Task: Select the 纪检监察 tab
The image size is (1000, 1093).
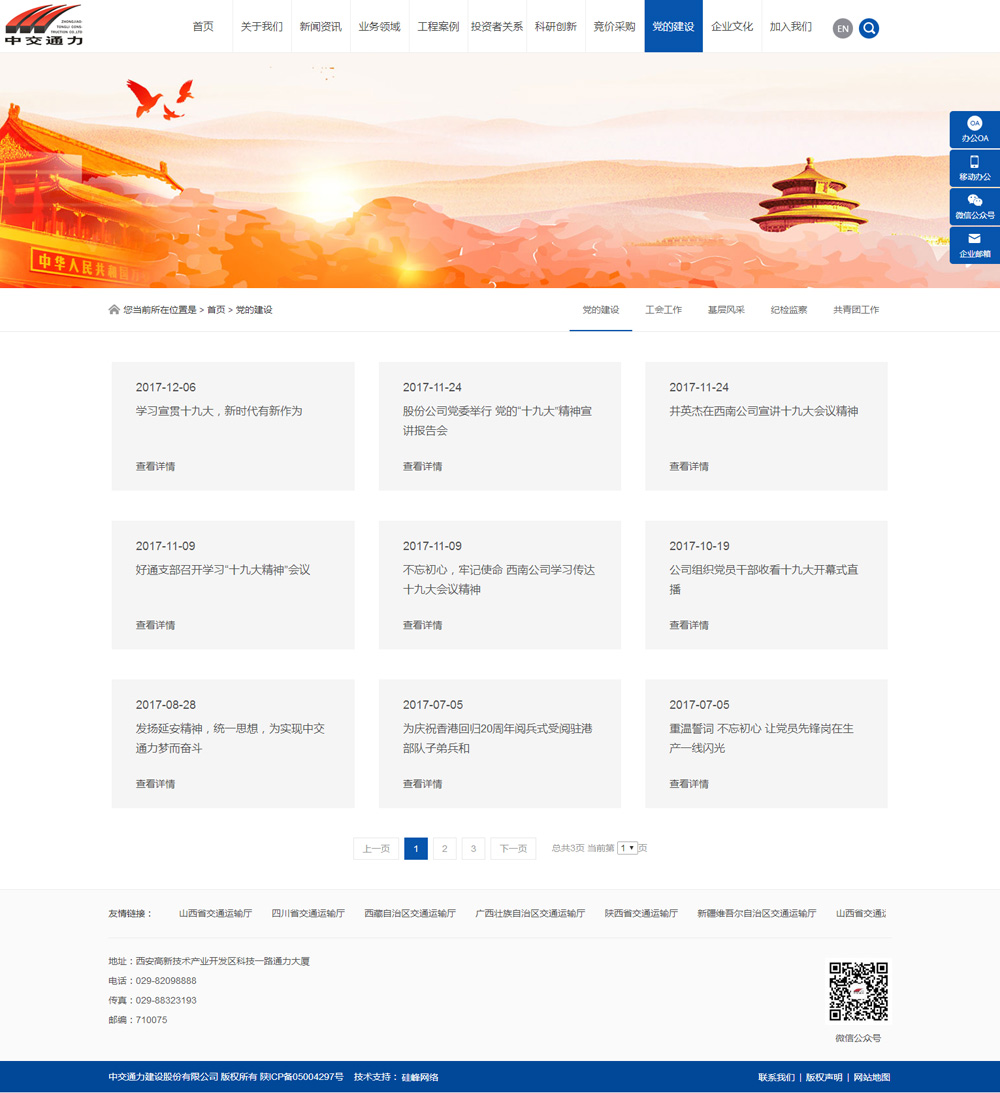Action: 788,310
